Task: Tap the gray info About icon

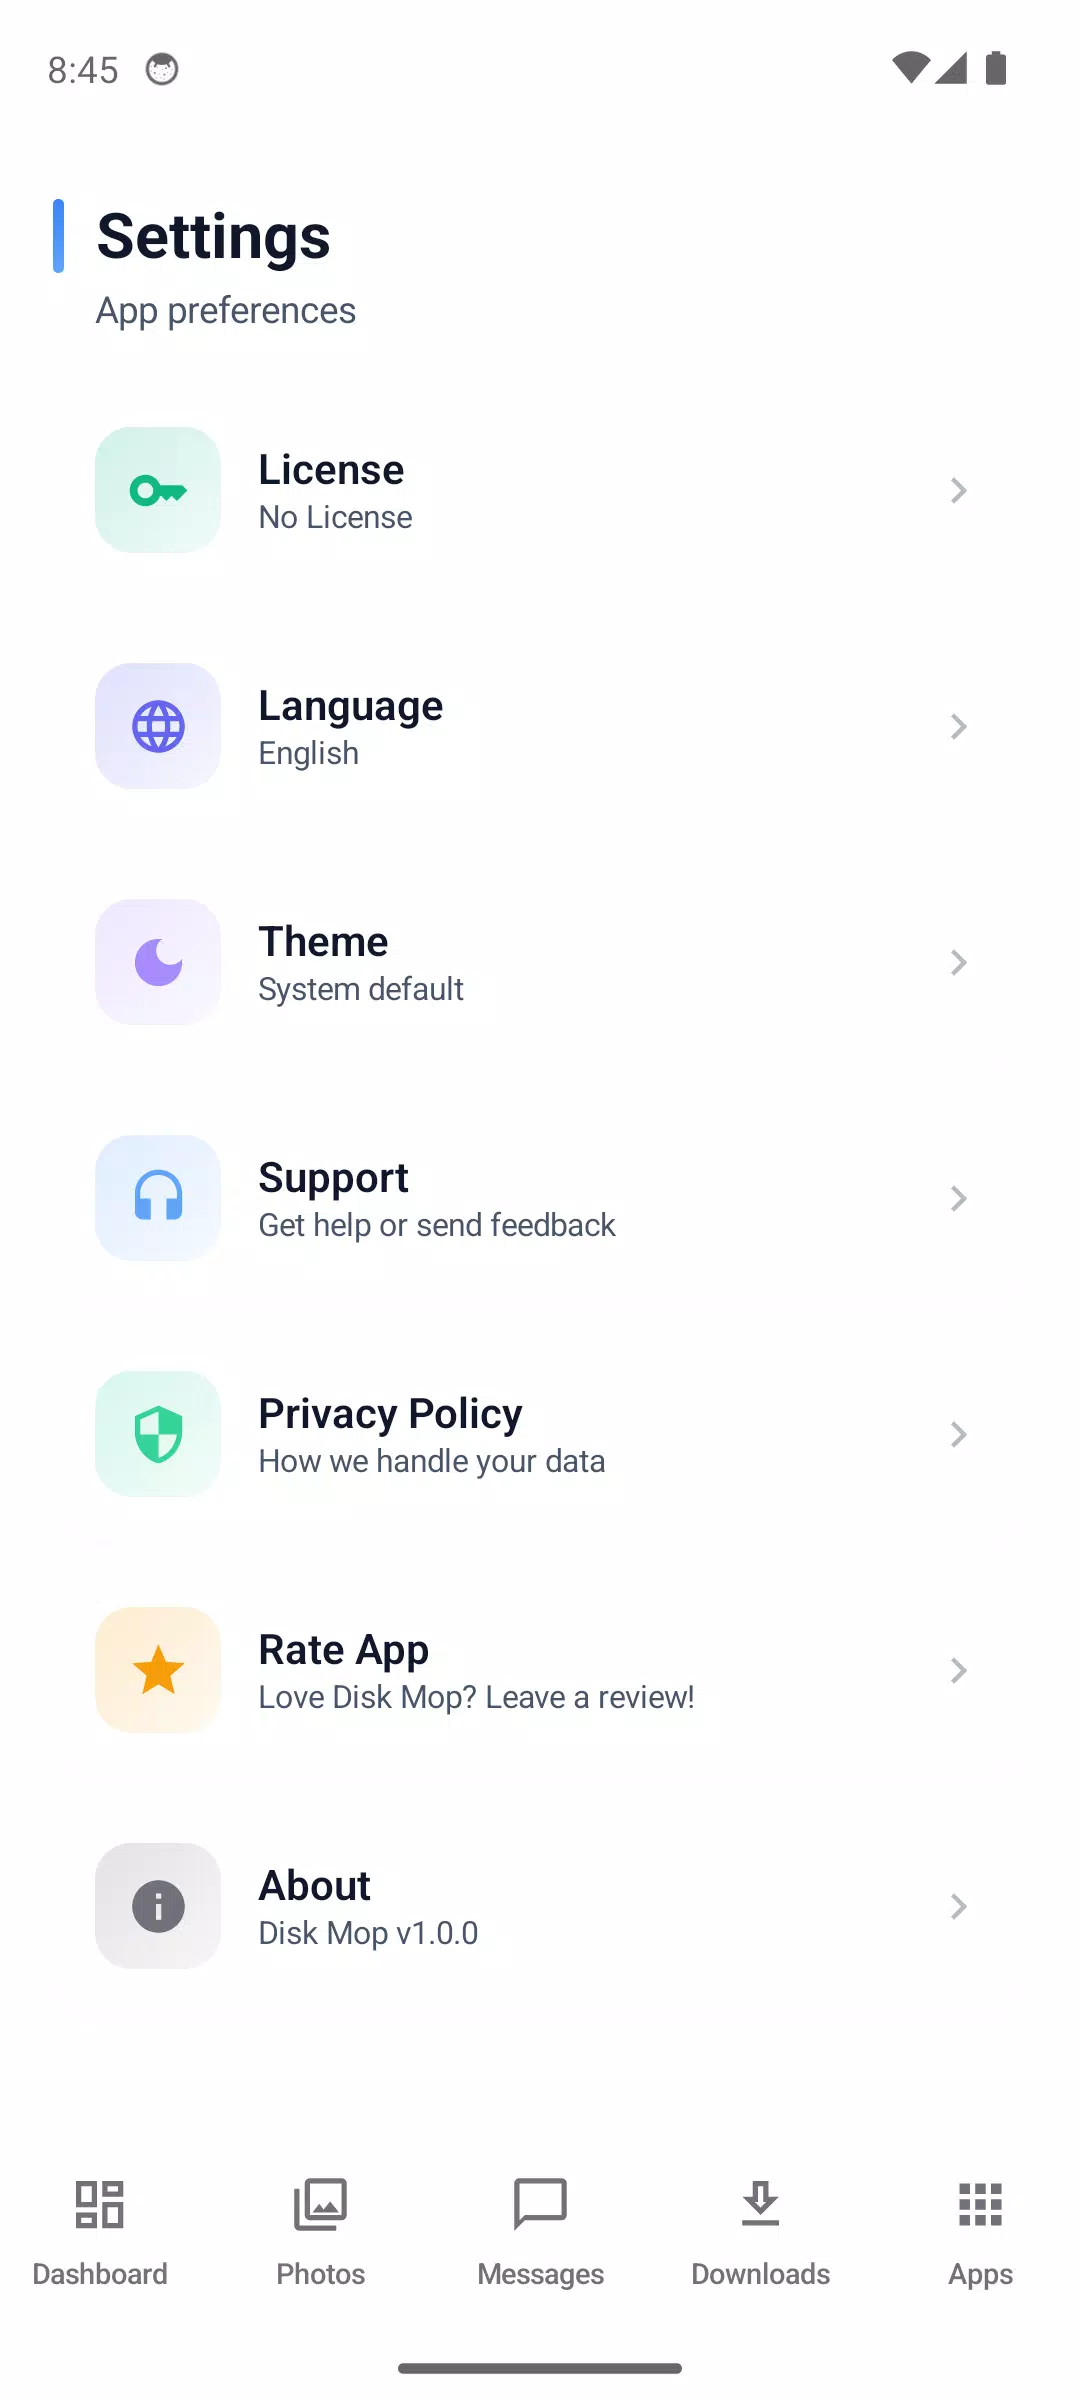Action: pyautogui.click(x=158, y=1906)
